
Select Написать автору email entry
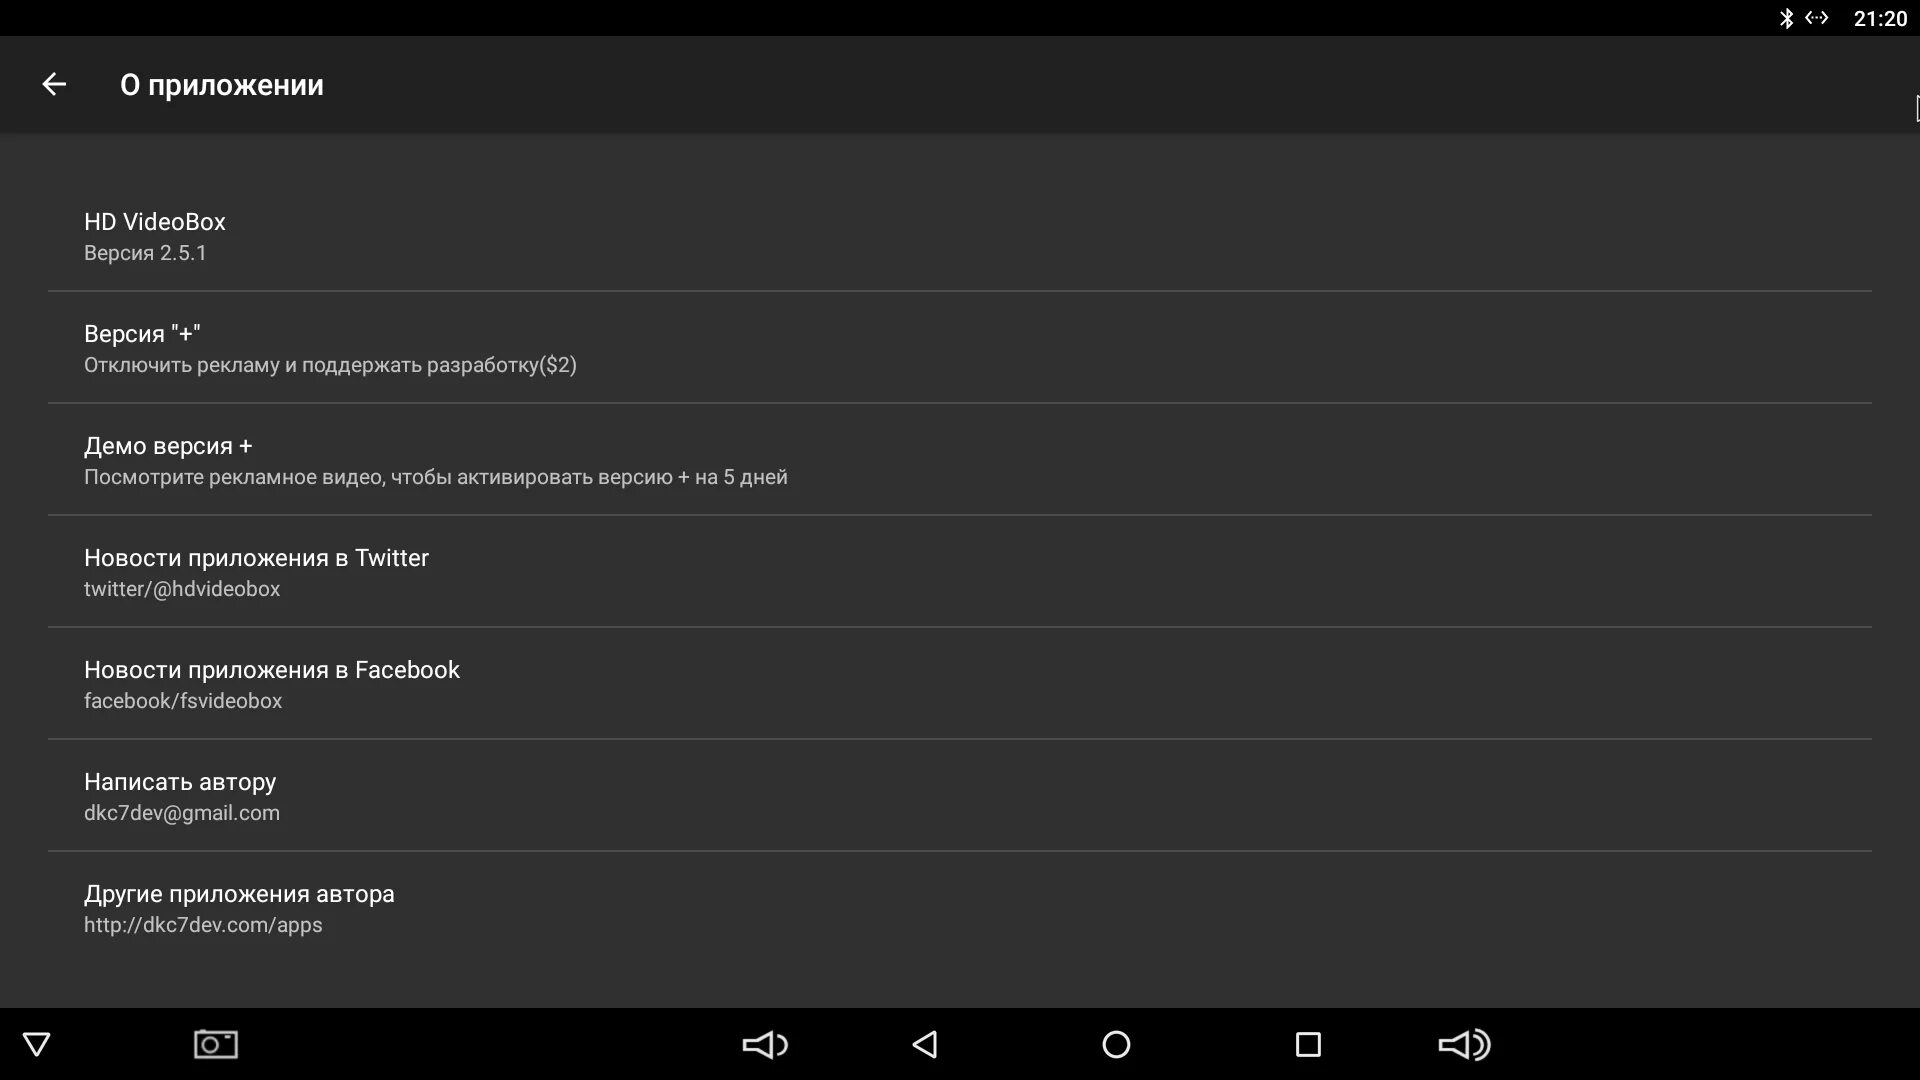(960, 796)
